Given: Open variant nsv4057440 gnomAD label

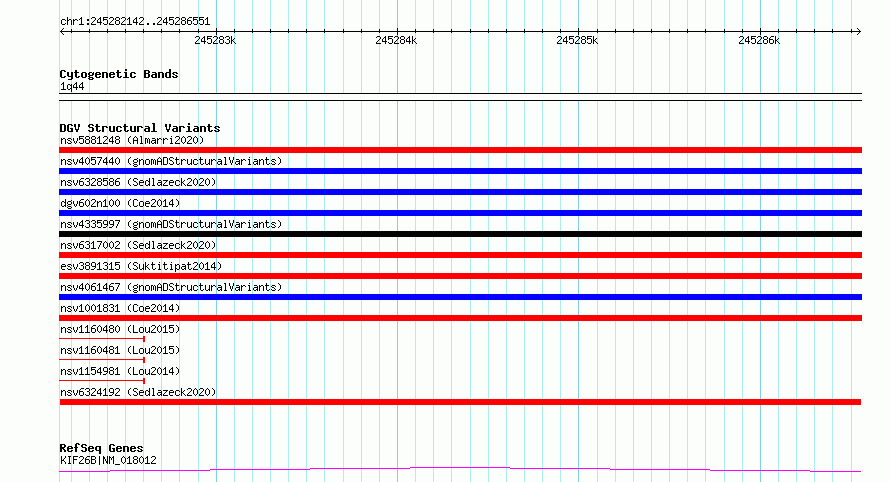Looking at the screenshot, I should [x=171, y=161].
